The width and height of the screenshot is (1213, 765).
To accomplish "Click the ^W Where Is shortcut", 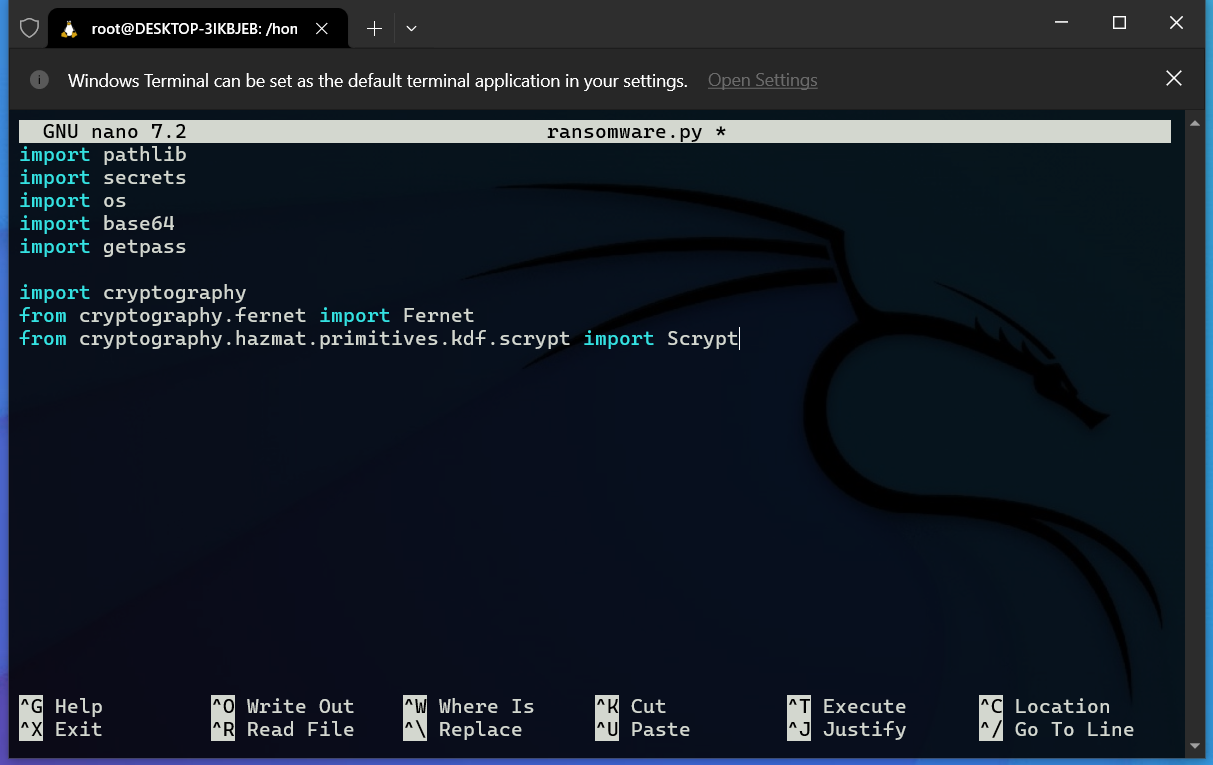I will 469,706.
